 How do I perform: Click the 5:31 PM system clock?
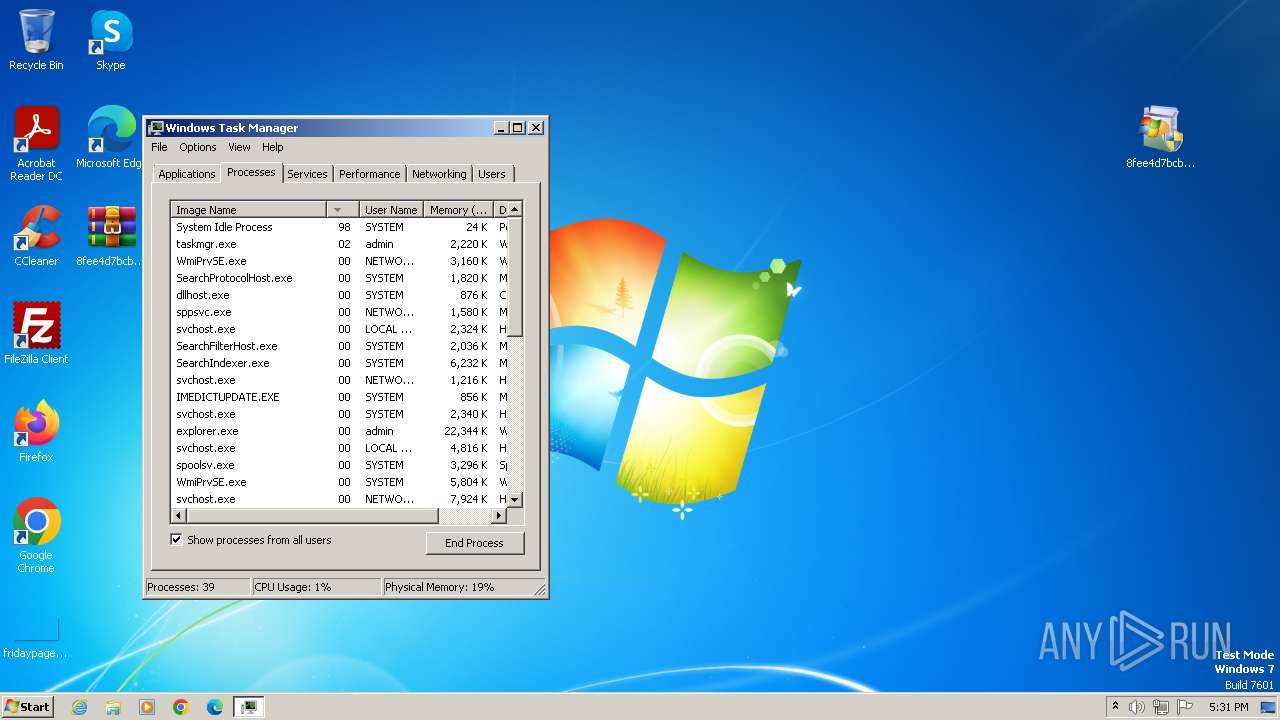tap(1228, 707)
